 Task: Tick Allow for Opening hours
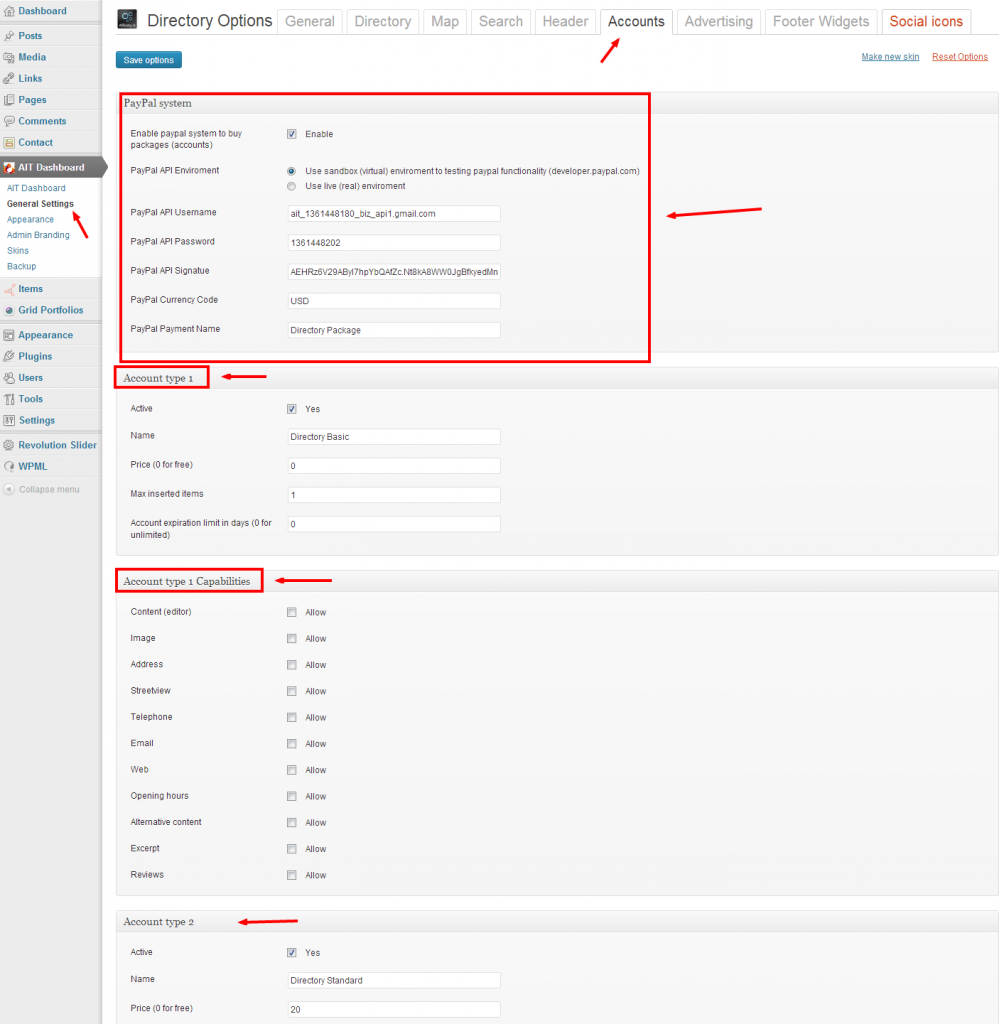tap(292, 796)
